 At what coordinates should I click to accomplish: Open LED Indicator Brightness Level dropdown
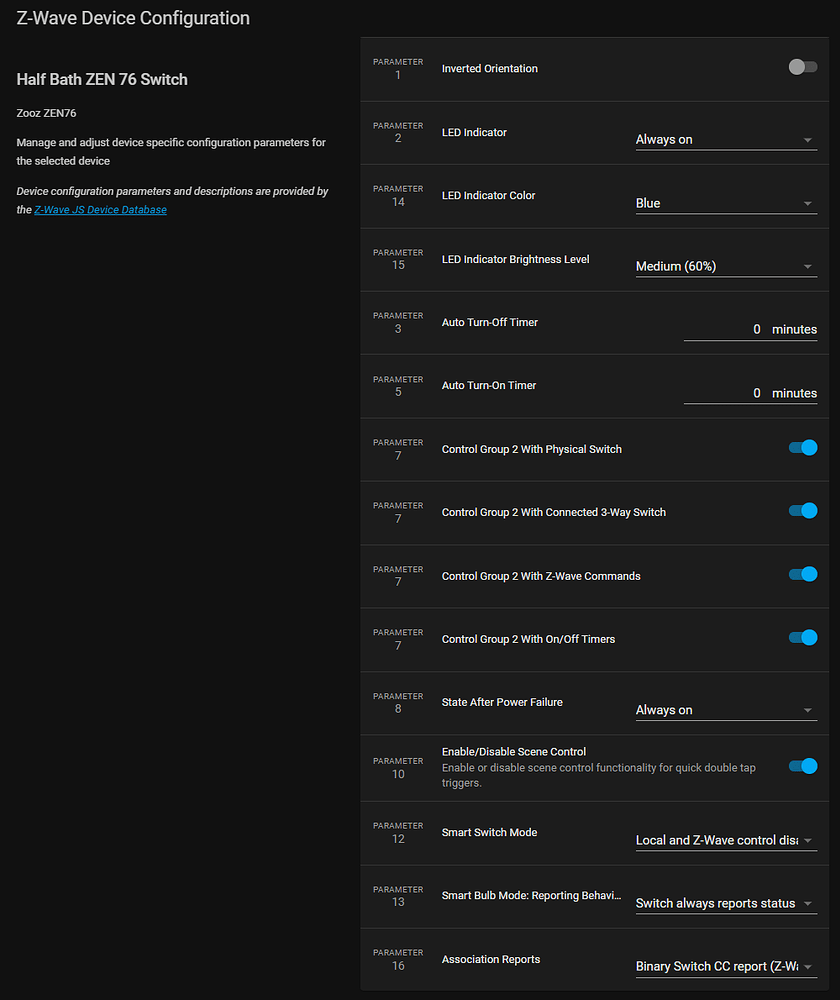(725, 266)
